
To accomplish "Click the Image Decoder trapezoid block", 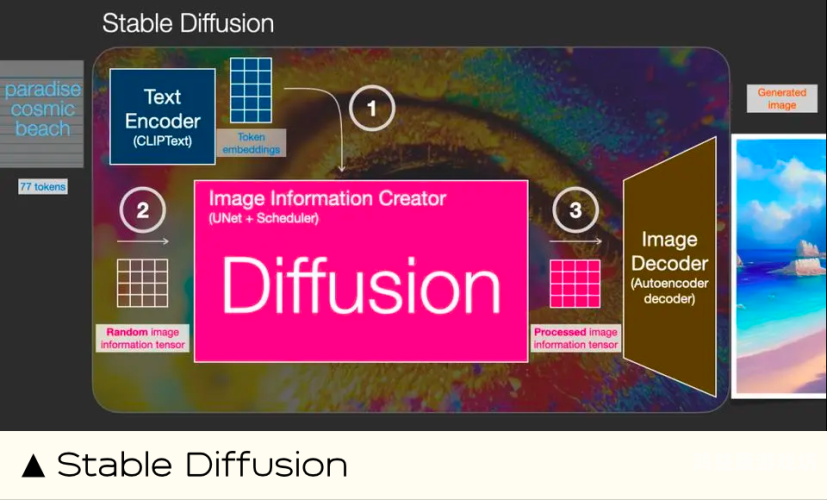I will 669,266.
